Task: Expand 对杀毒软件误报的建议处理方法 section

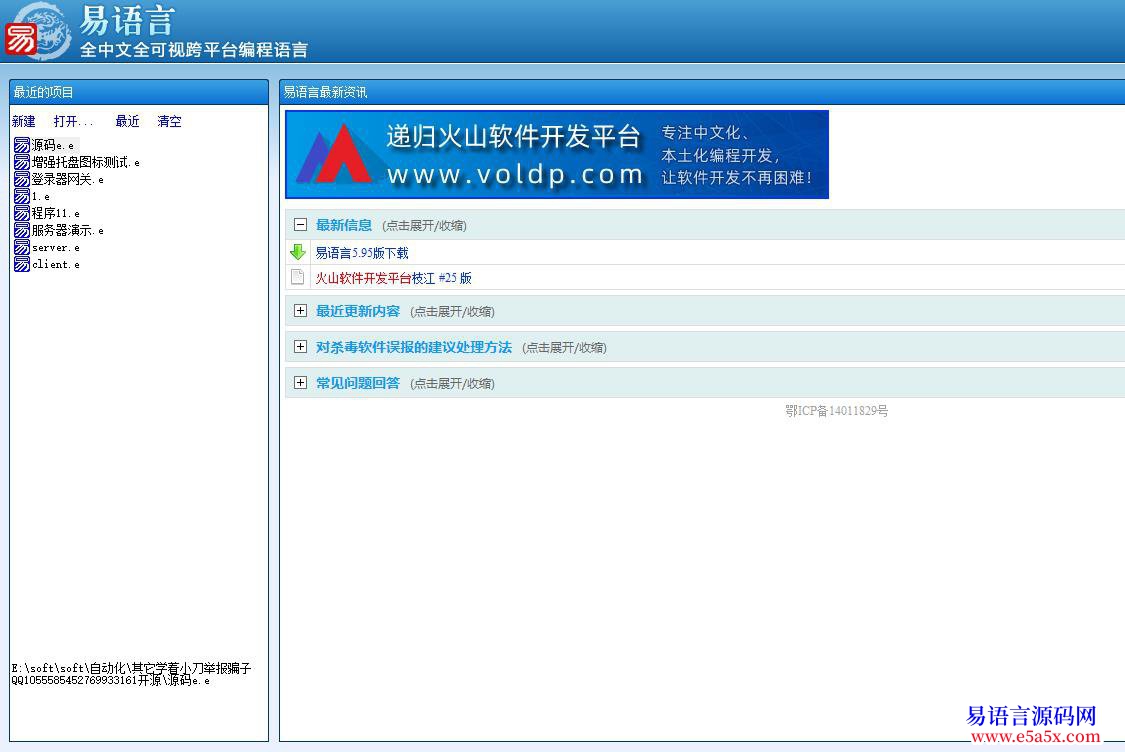Action: pos(300,347)
